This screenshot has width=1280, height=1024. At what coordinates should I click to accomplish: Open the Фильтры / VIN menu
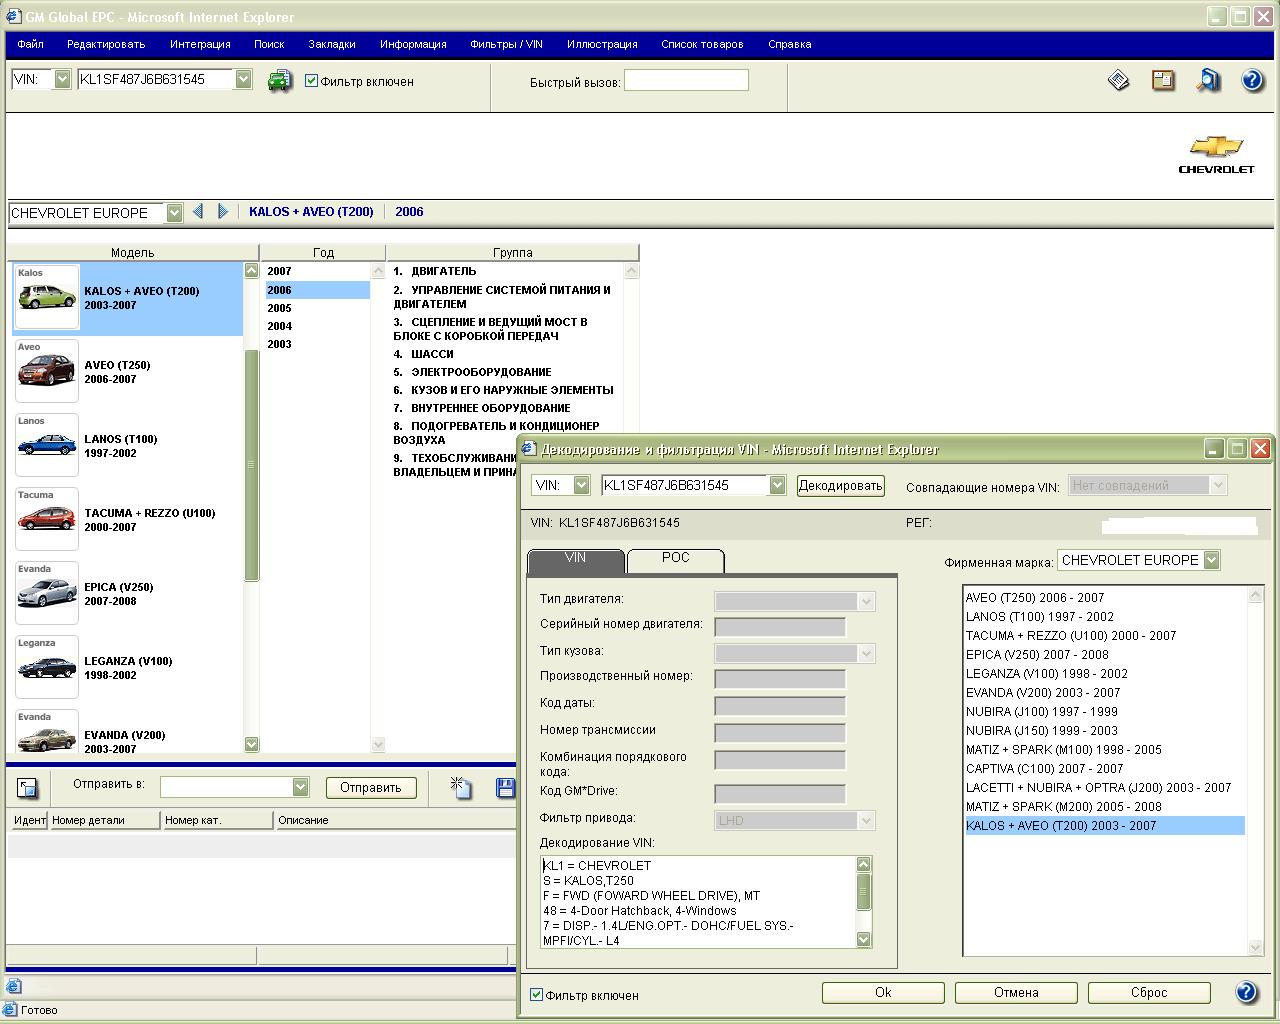tap(506, 44)
